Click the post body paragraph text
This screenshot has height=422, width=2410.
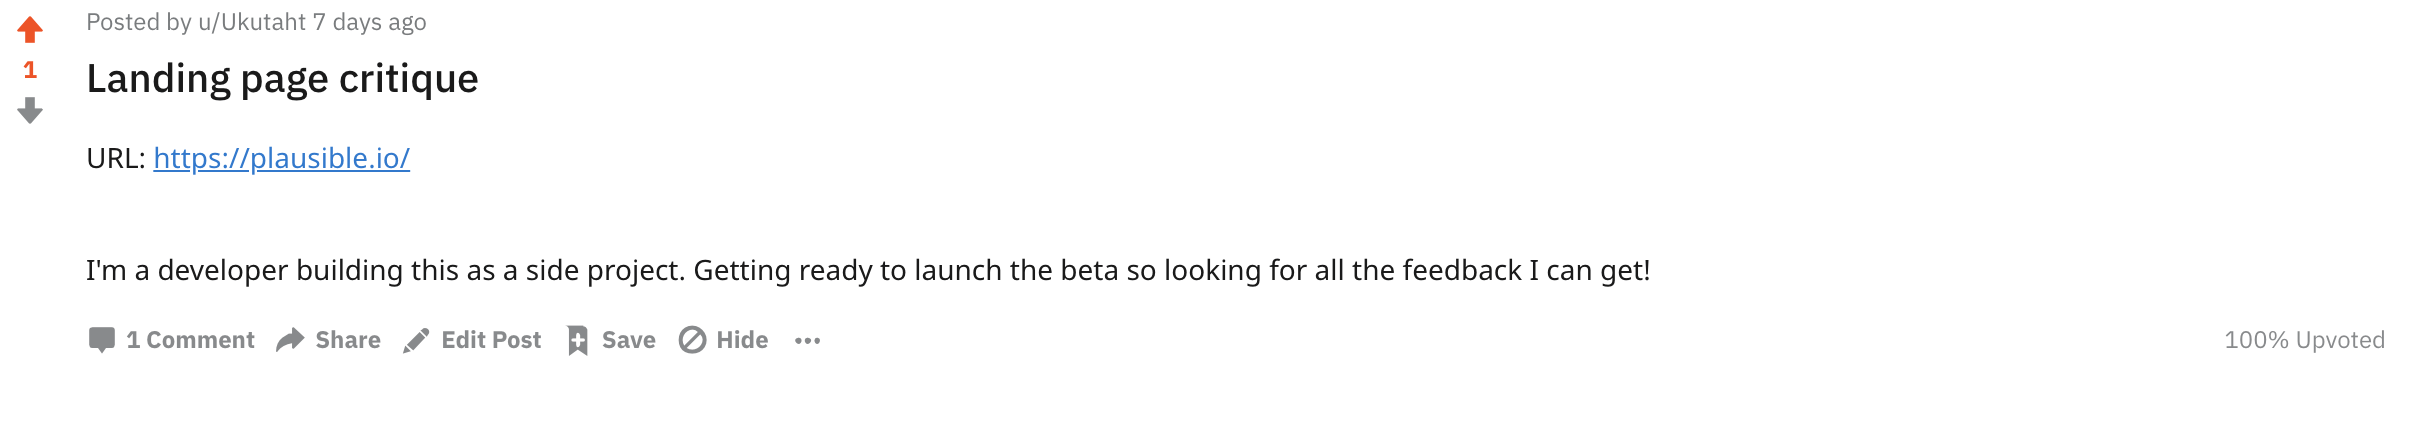(867, 271)
